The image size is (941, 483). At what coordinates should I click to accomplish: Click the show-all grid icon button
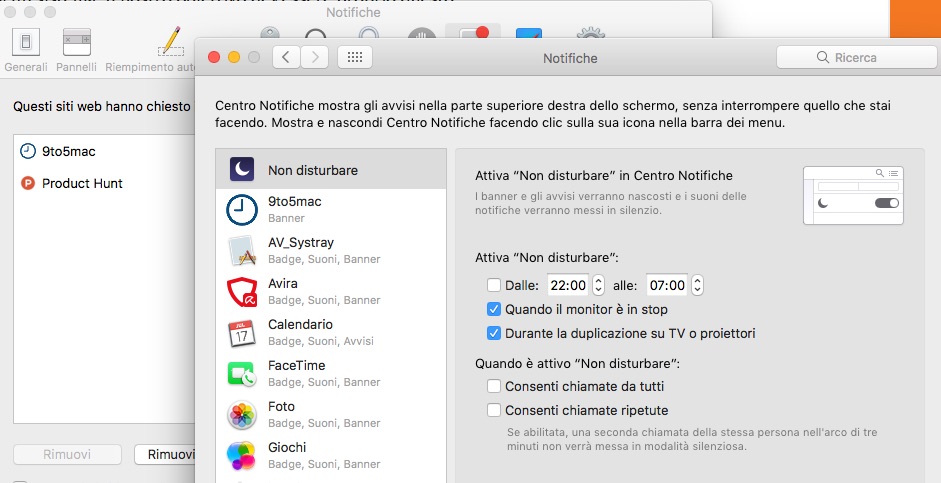353,57
